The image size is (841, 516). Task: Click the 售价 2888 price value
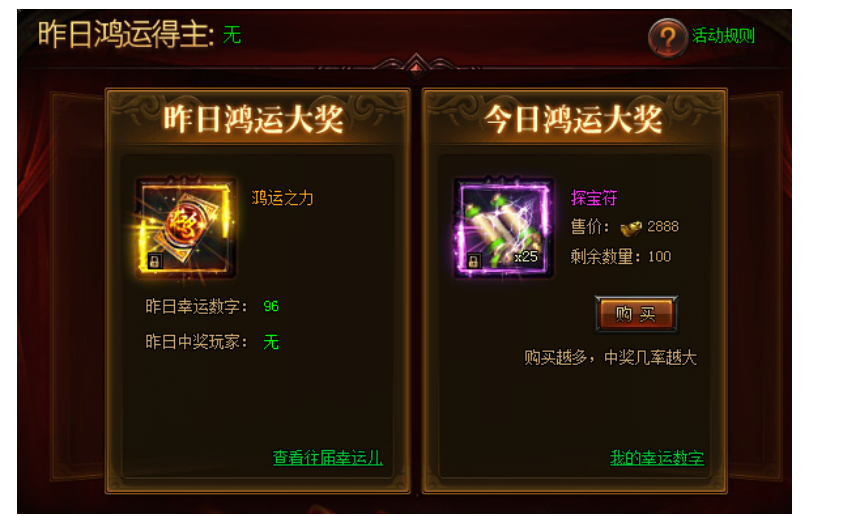point(663,227)
